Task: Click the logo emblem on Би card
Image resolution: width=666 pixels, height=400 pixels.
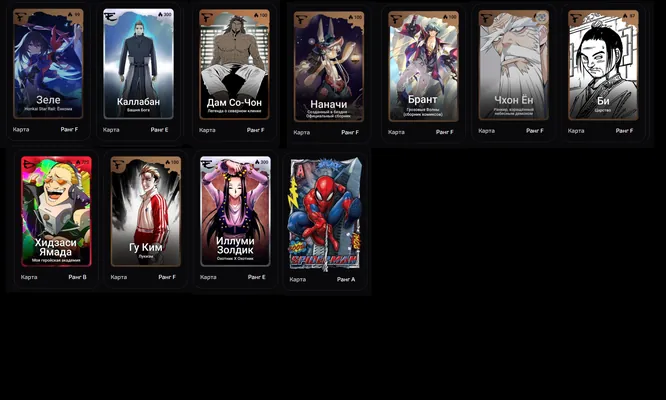Action: tap(576, 18)
